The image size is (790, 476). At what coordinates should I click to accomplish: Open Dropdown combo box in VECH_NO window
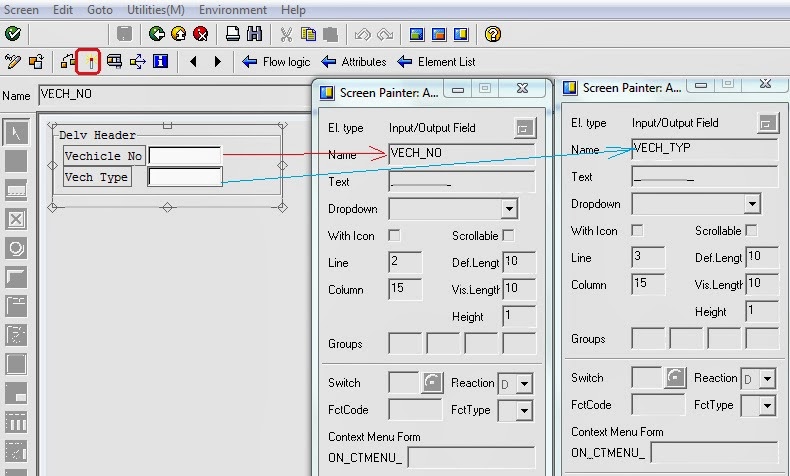coord(509,209)
